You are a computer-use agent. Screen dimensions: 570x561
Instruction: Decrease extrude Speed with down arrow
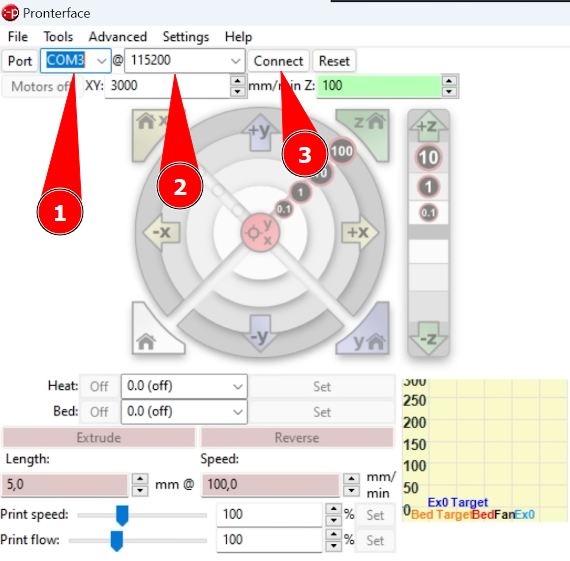pyautogui.click(x=351, y=490)
